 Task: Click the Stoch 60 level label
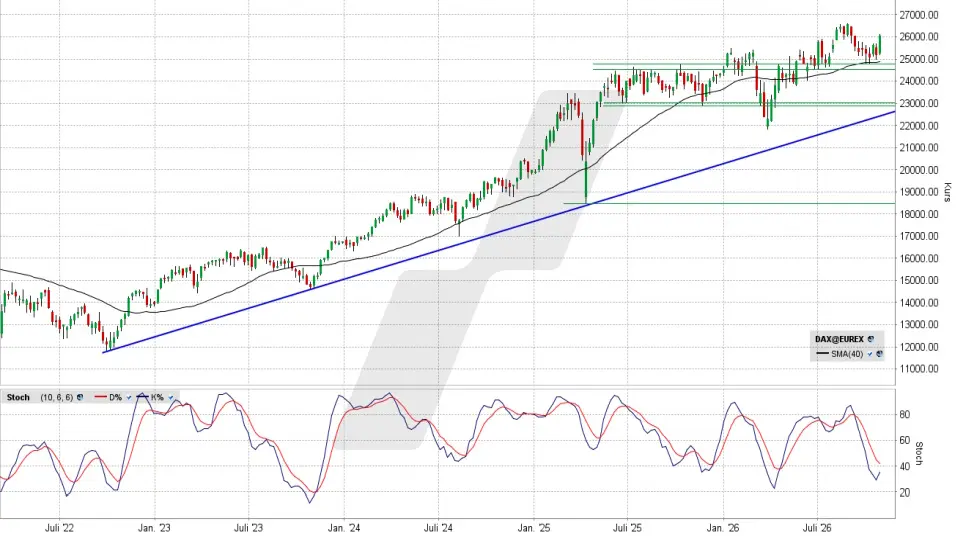[x=904, y=440]
